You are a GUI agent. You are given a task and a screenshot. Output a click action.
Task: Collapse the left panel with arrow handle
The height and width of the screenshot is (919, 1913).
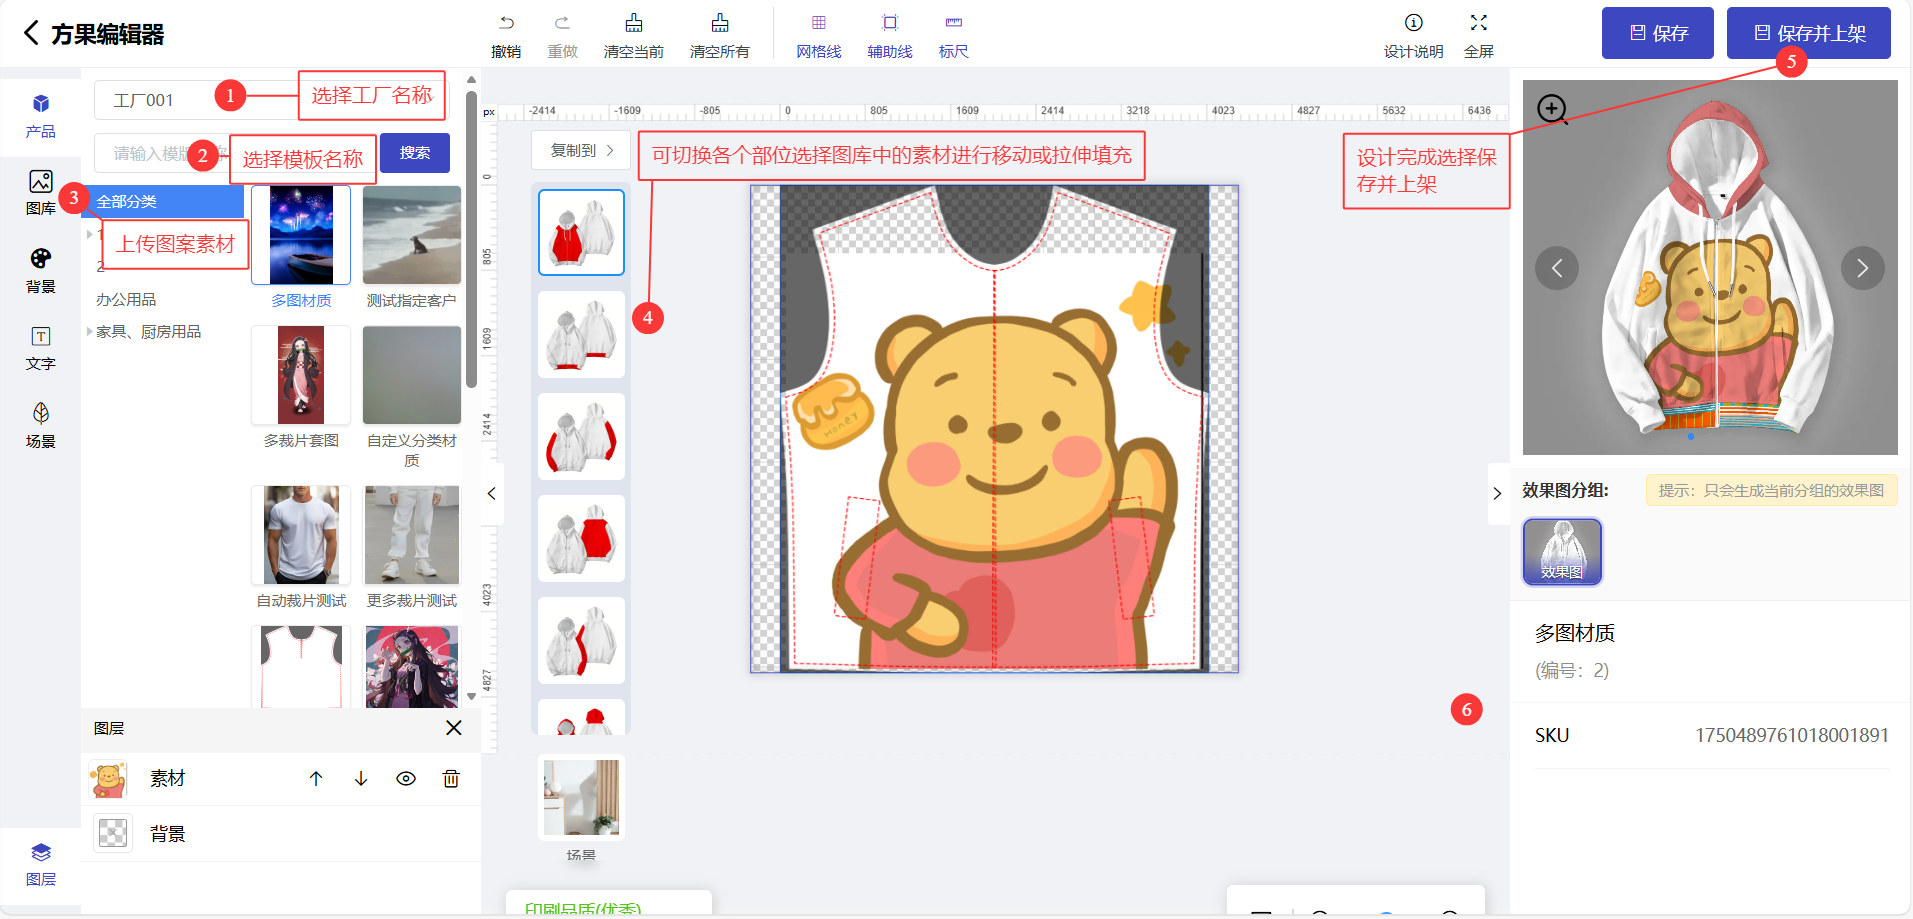[491, 493]
